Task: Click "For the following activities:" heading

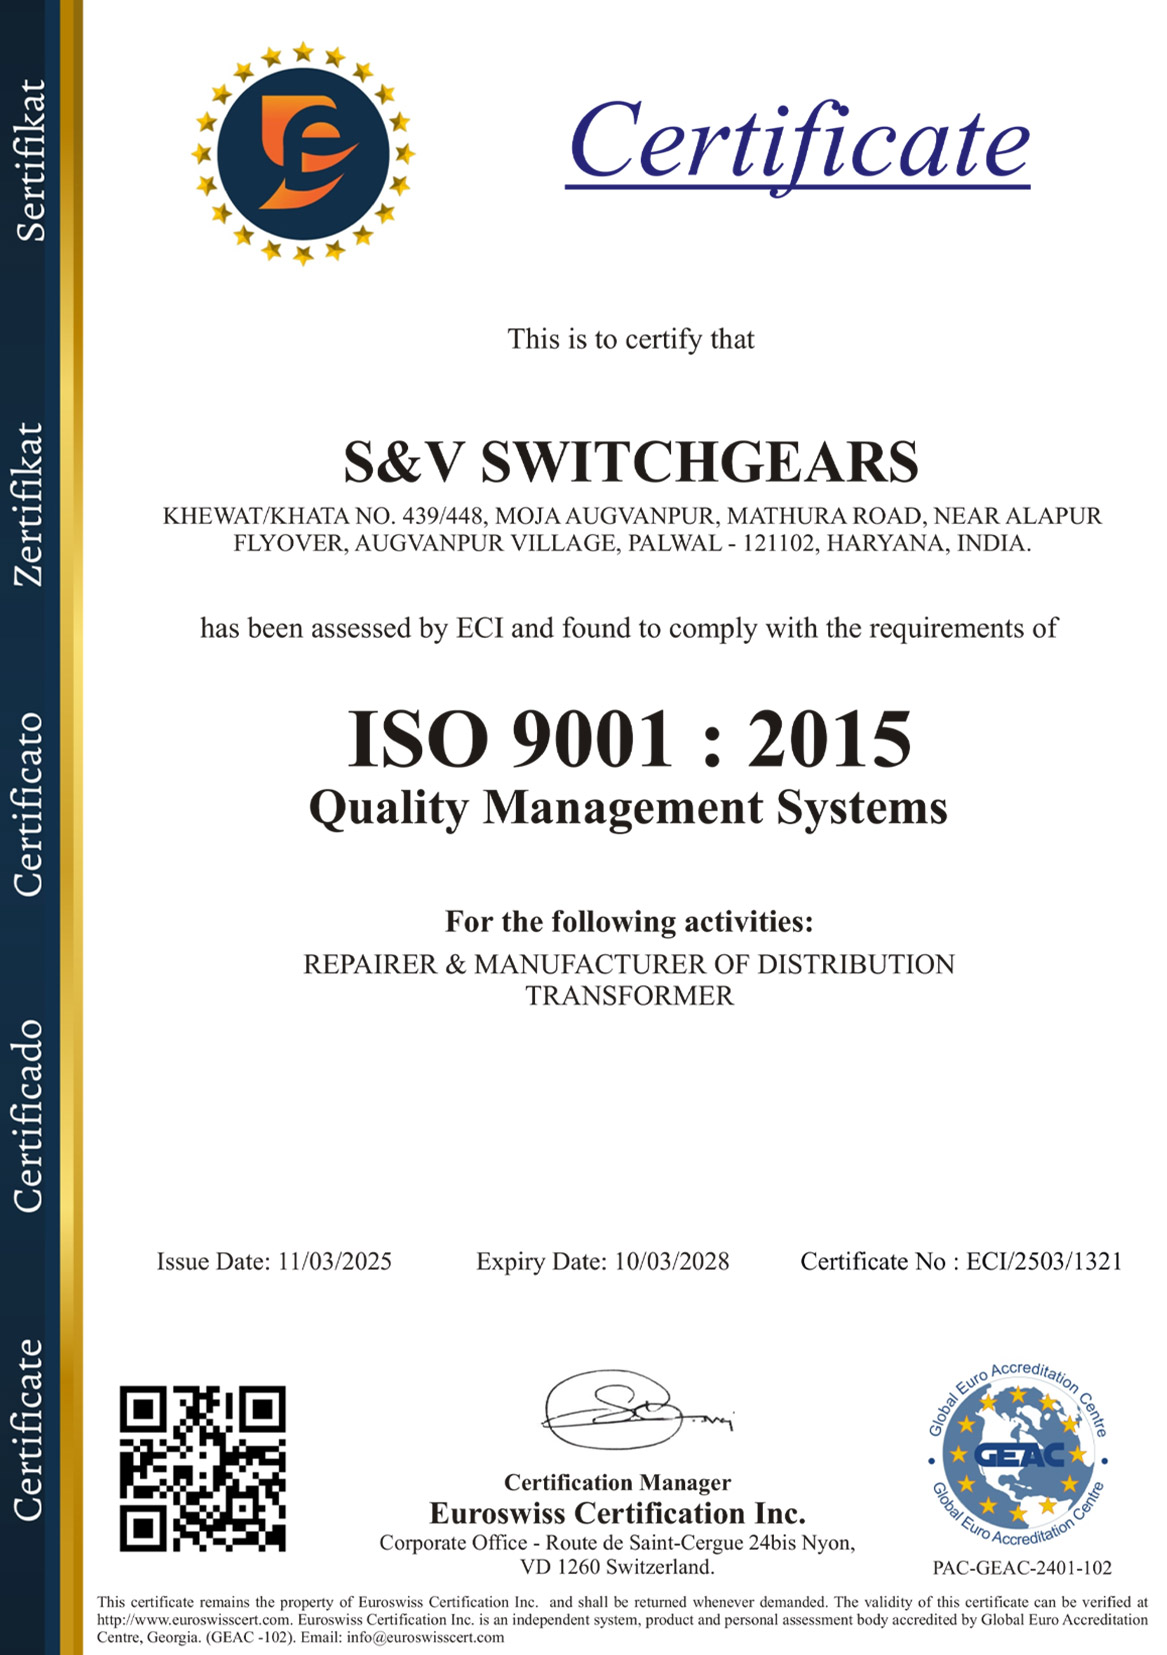Action: (629, 921)
